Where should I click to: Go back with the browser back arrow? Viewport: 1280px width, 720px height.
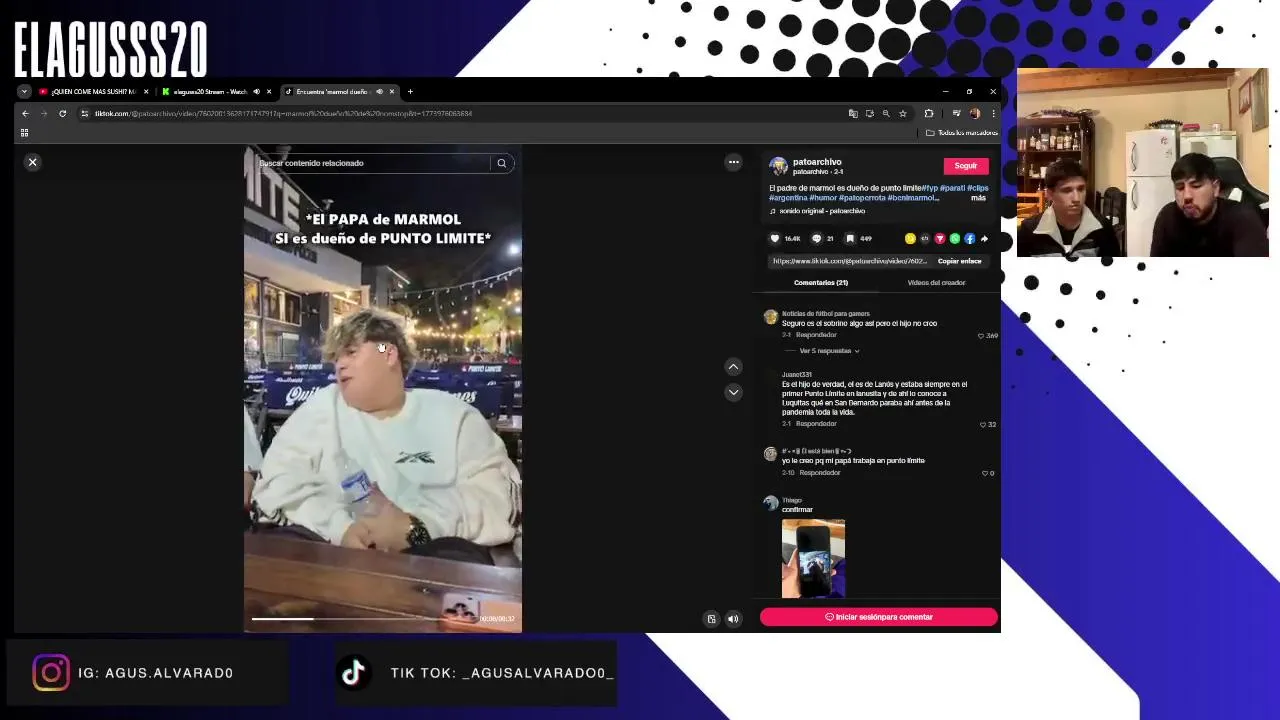[x=25, y=113]
